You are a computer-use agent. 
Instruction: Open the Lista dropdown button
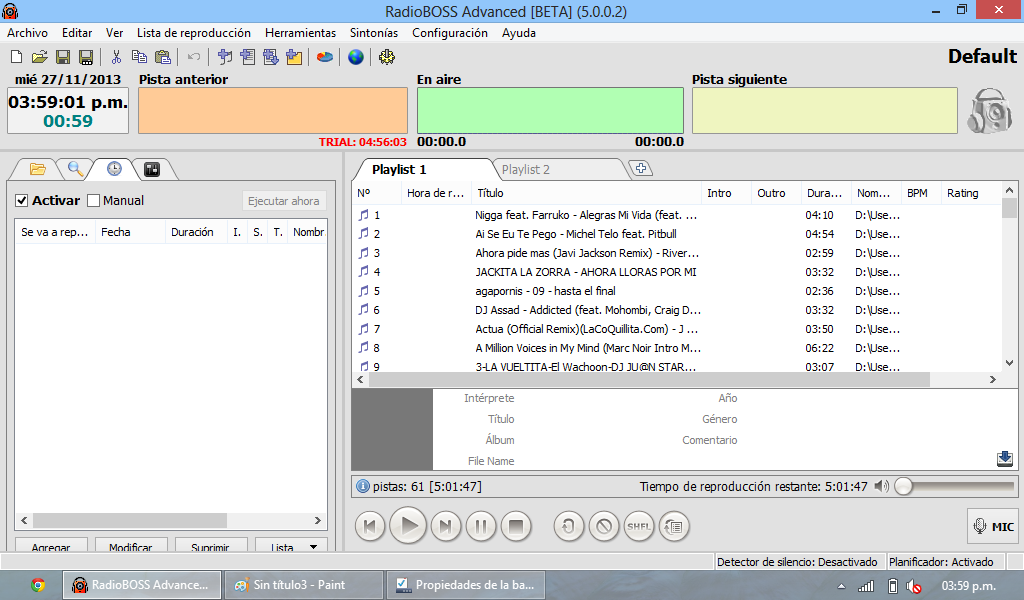[x=291, y=545]
